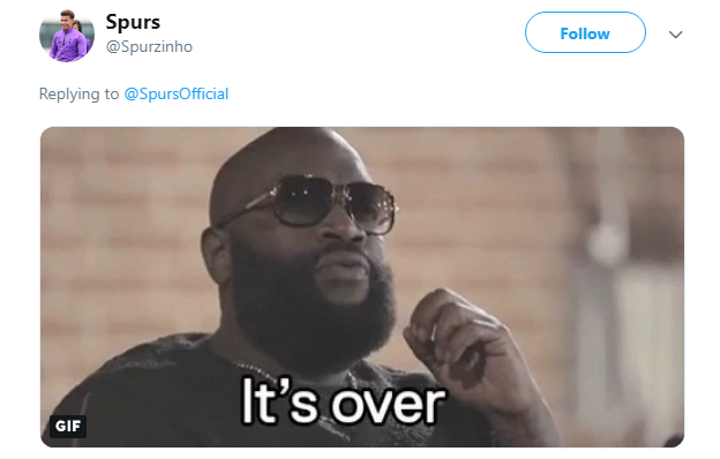Visit the @Spurzinho handle link
720x459 pixels.
pos(149,46)
